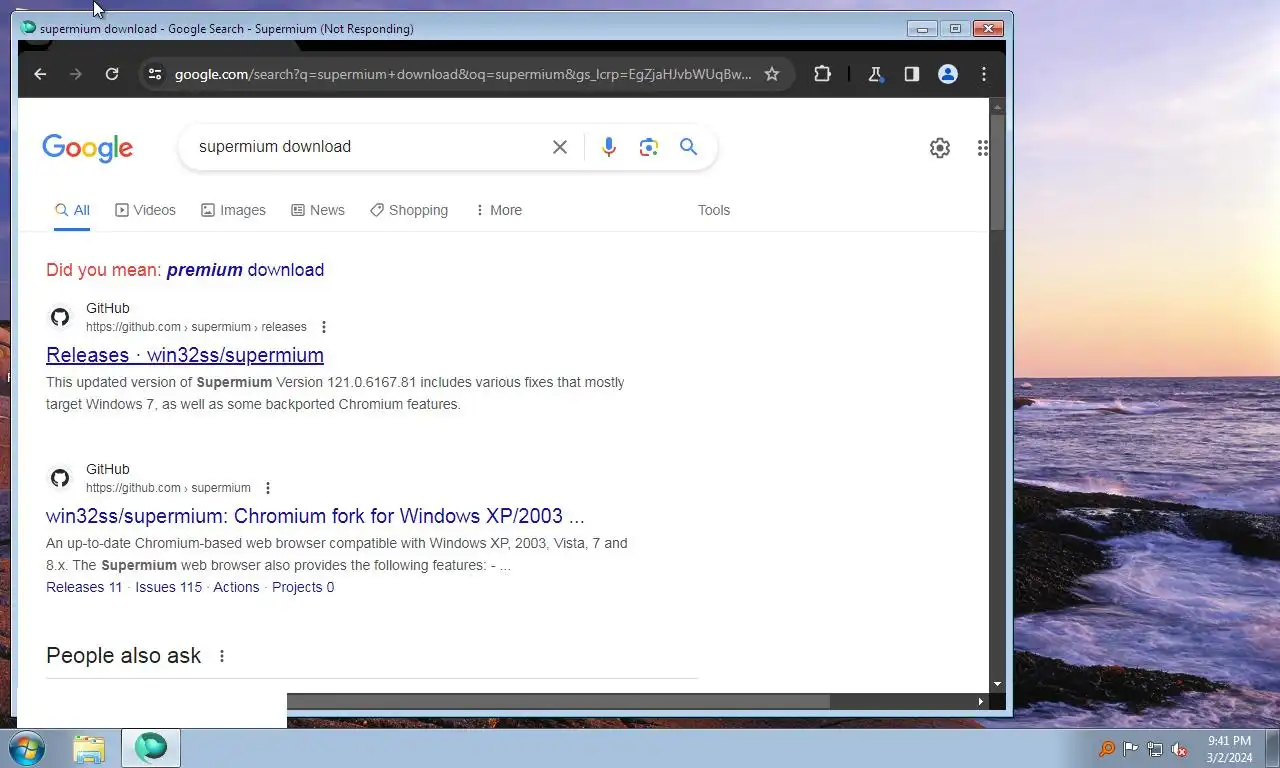Toggle the side panel icon
The height and width of the screenshot is (768, 1280).
911,74
